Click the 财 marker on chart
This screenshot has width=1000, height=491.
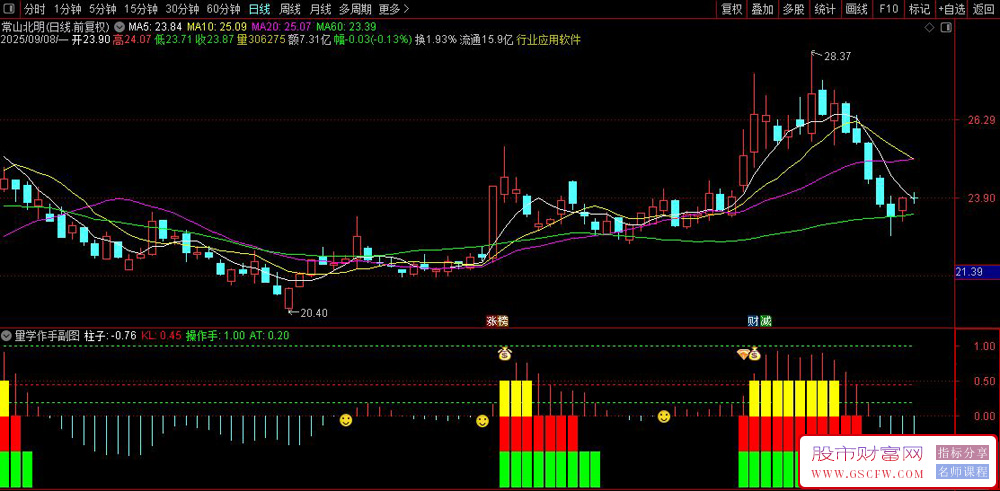[753, 321]
